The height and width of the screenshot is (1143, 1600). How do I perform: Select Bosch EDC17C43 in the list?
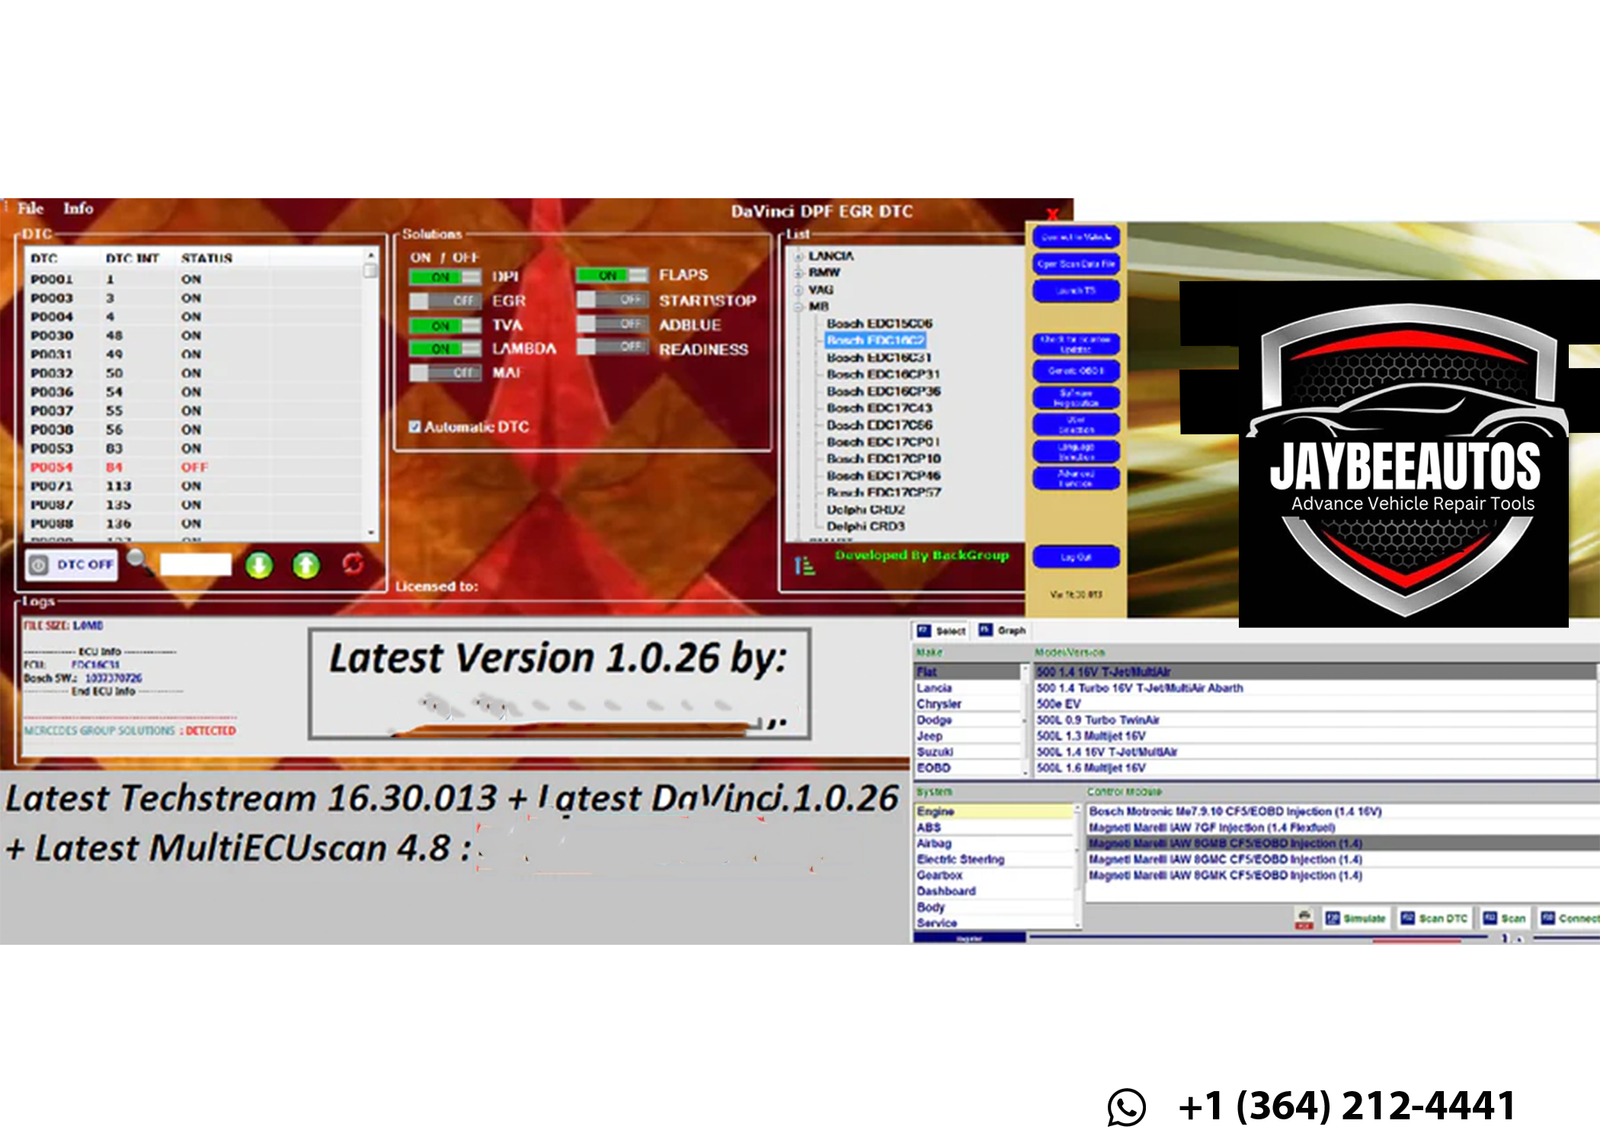[x=879, y=408]
